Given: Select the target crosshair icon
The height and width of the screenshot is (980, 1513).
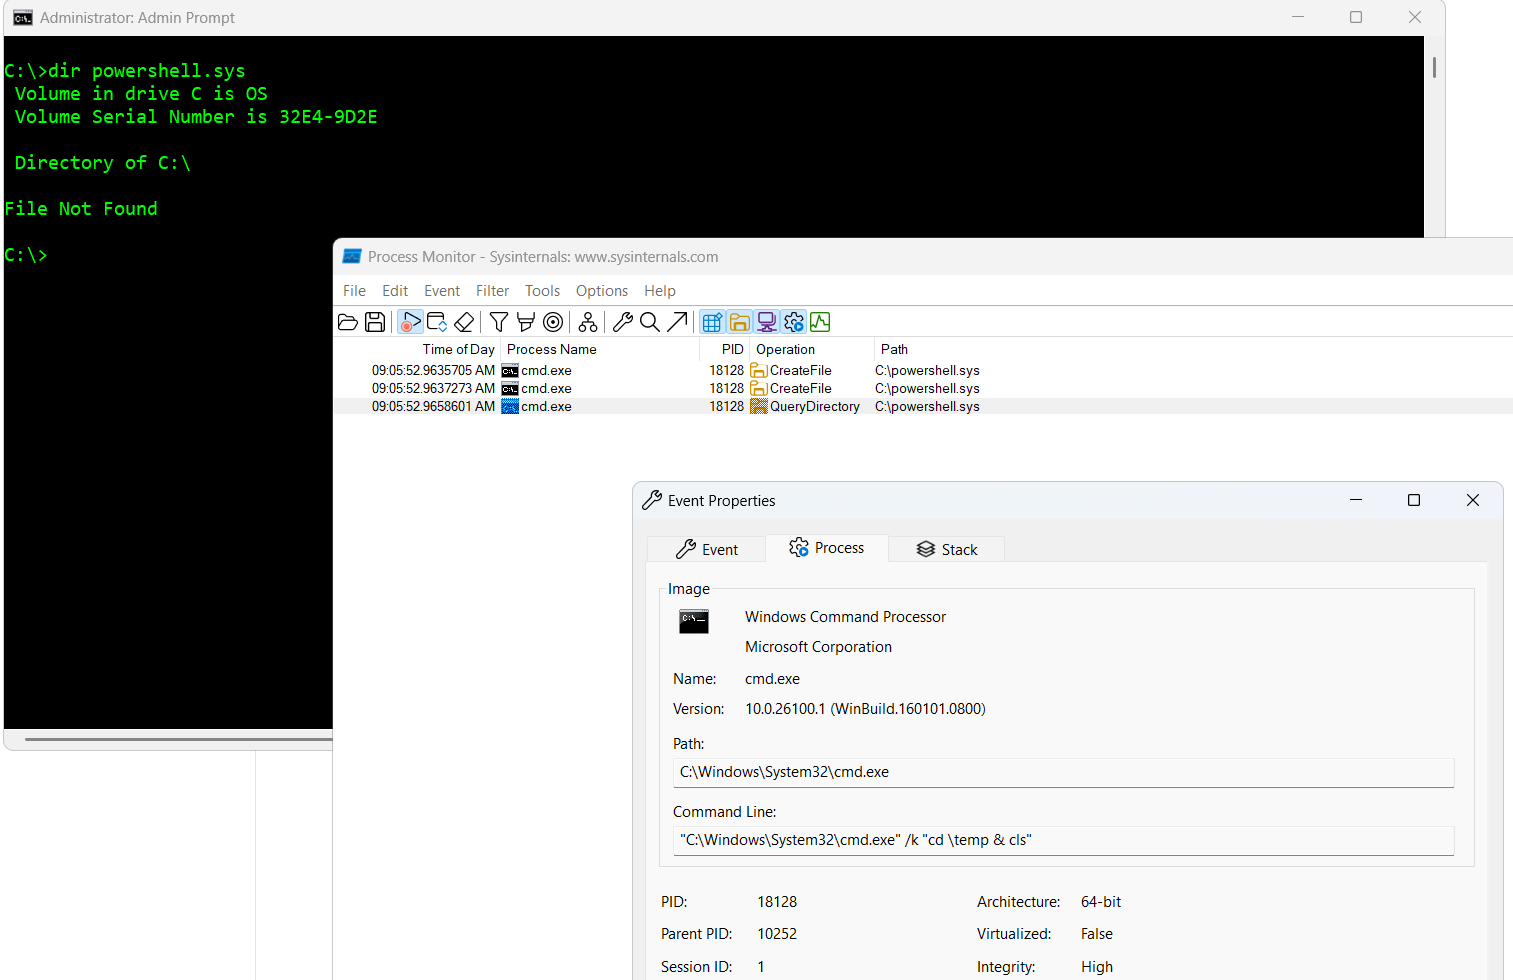Looking at the screenshot, I should click(x=553, y=322).
